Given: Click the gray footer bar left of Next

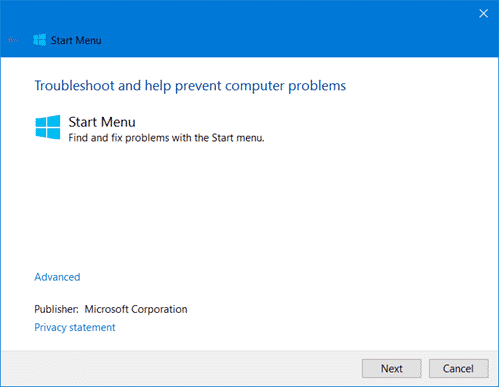Looking at the screenshot, I should 180,369.
